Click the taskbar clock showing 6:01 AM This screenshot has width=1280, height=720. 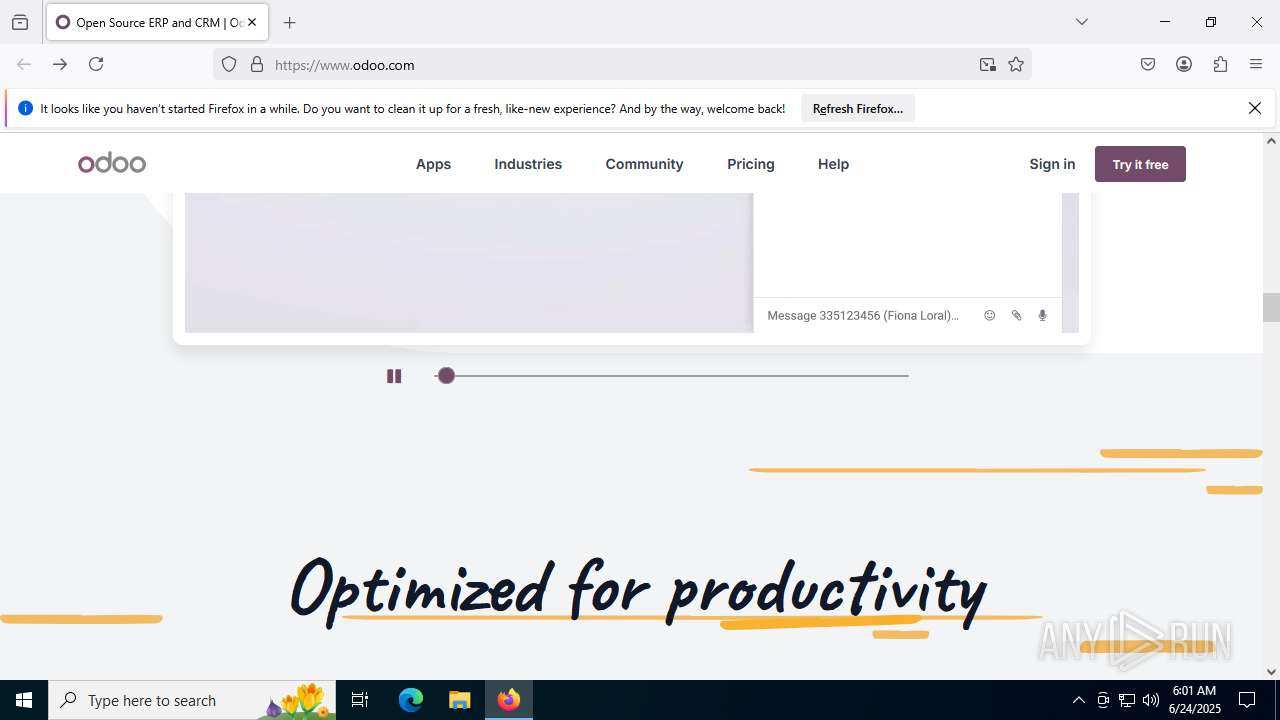click(x=1194, y=700)
